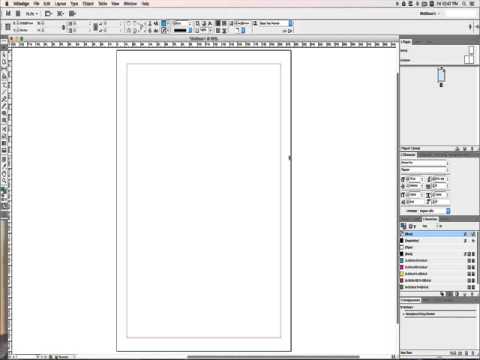Switch to the Pages panel tab
Image resolution: width=480 pixels, height=360 pixels.
tap(406, 42)
